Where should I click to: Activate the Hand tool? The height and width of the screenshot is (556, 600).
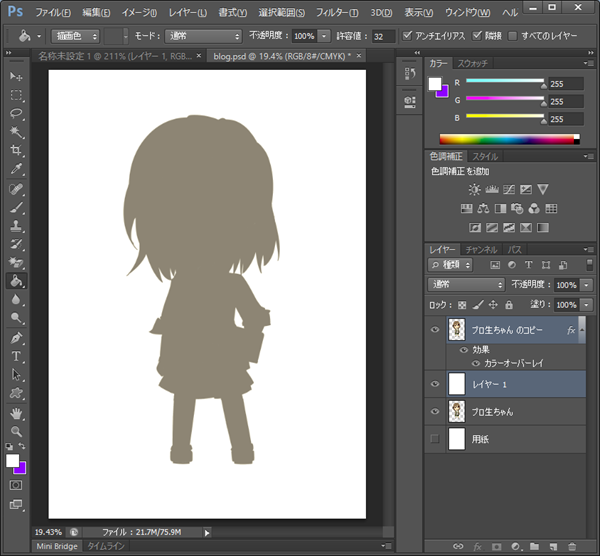[16, 412]
